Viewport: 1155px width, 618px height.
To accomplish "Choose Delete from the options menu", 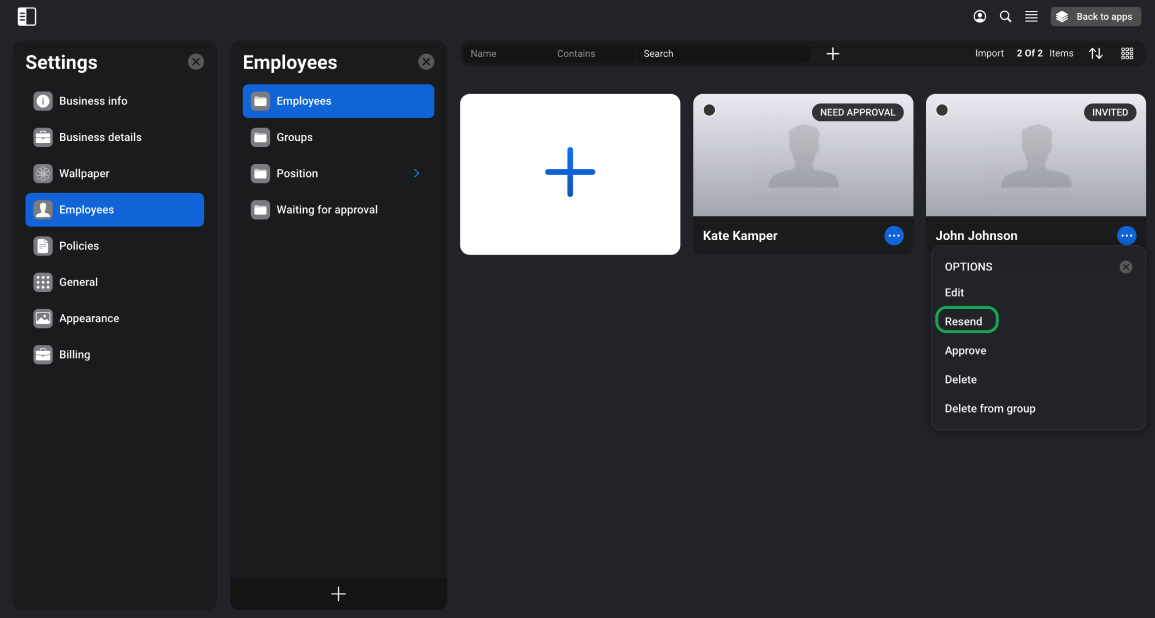I will point(961,379).
